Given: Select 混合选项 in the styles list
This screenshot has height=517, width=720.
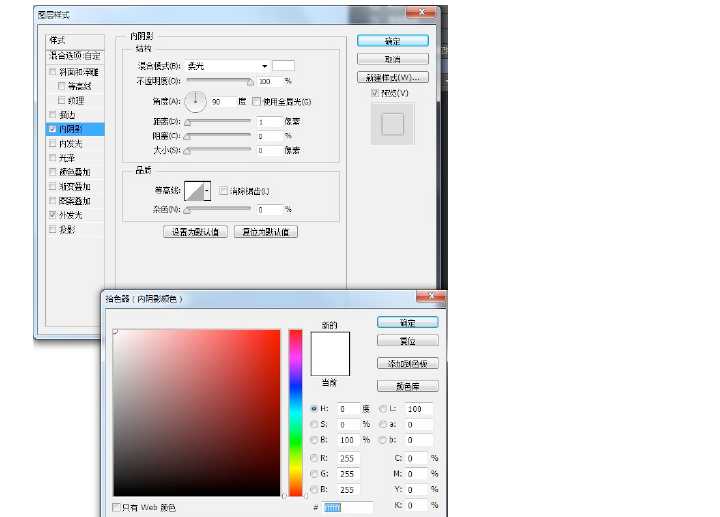Looking at the screenshot, I should click(x=75, y=56).
